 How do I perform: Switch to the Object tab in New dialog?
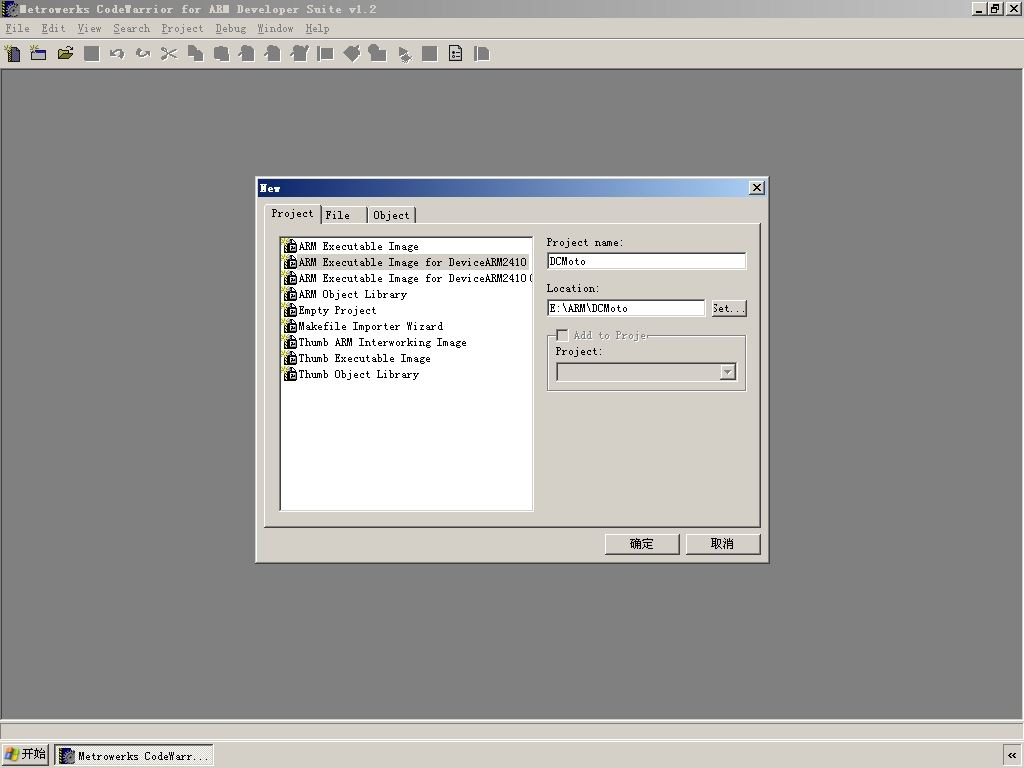pos(391,215)
